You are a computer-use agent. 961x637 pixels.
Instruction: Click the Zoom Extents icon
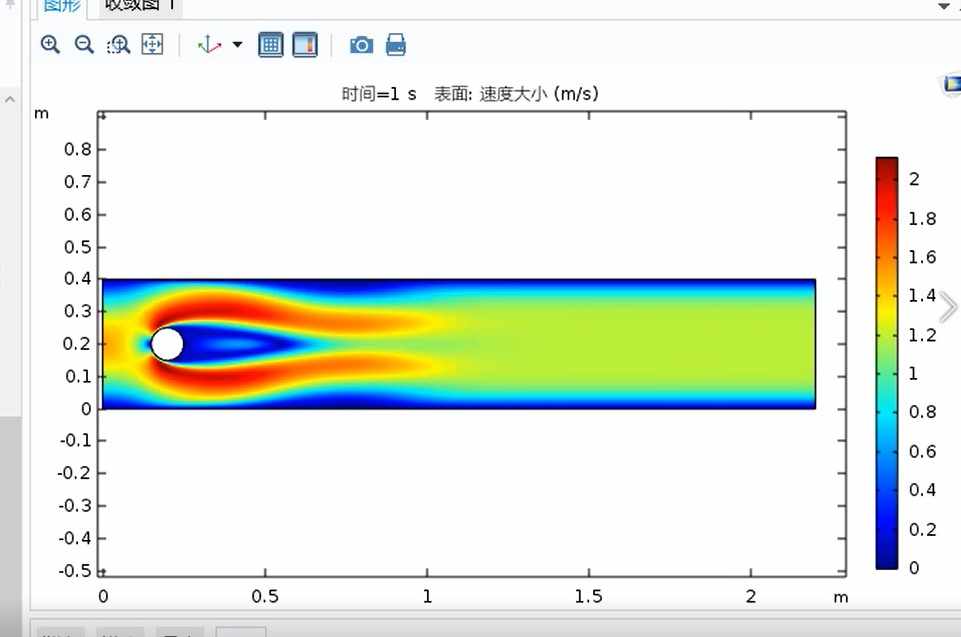152,44
